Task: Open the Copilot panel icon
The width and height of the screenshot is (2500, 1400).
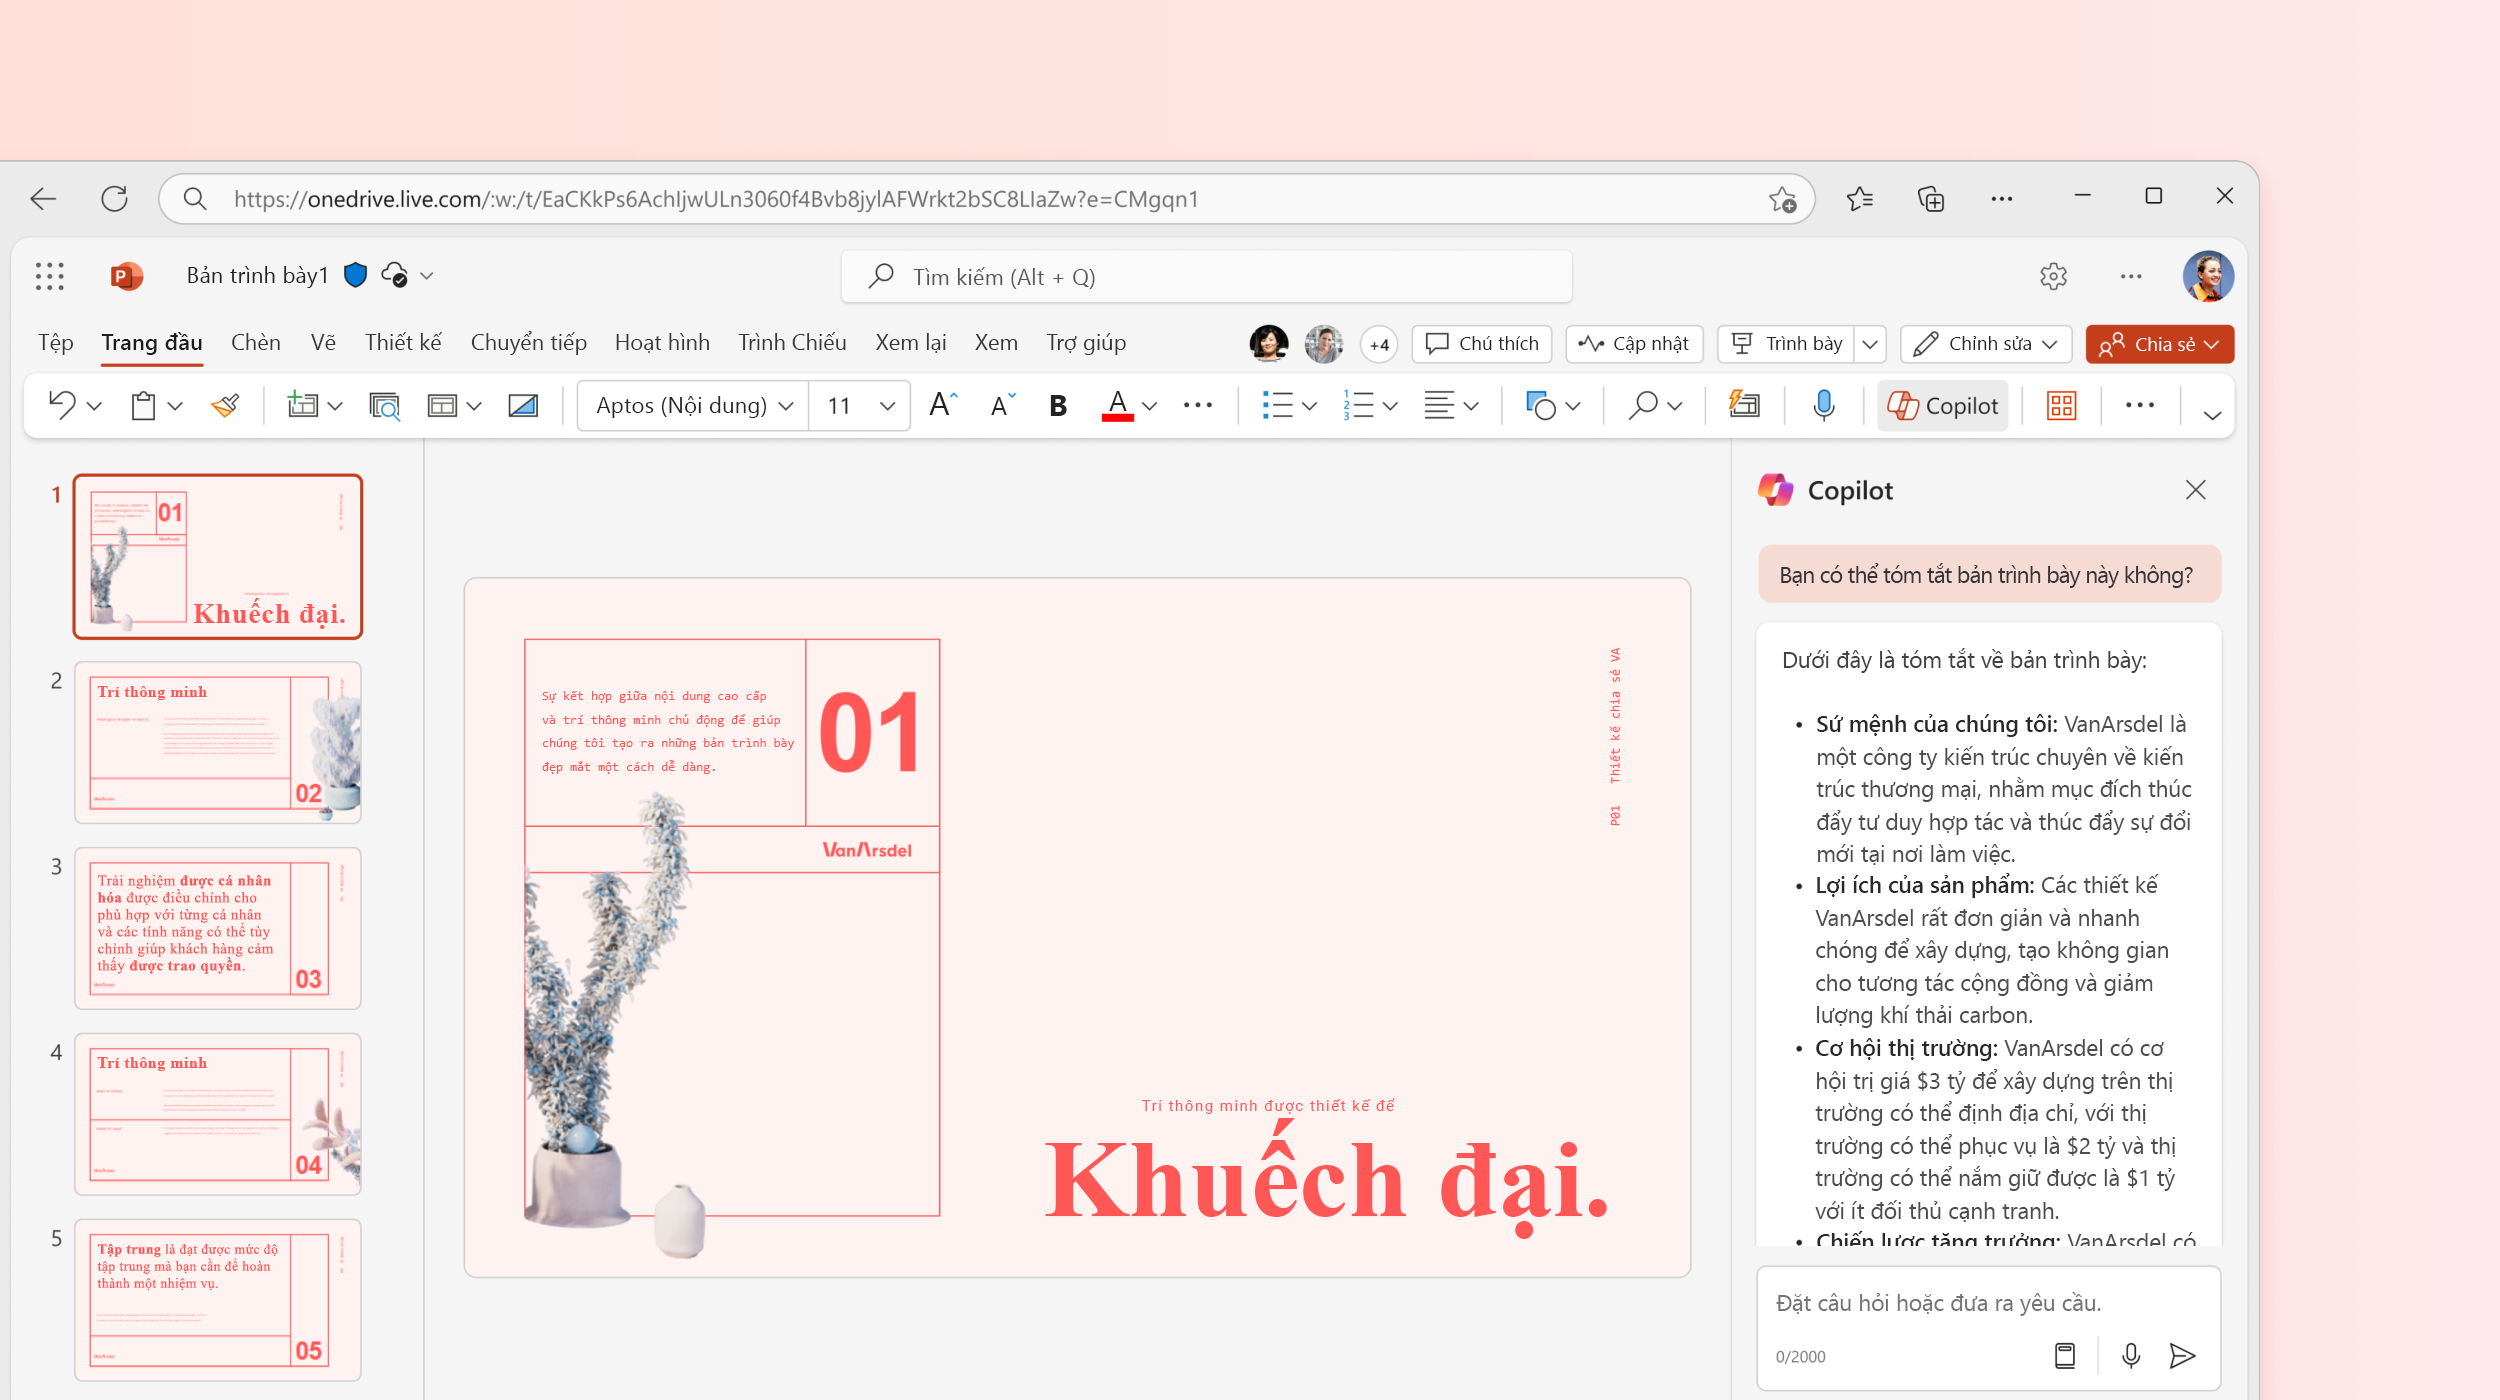Action: click(x=1944, y=405)
